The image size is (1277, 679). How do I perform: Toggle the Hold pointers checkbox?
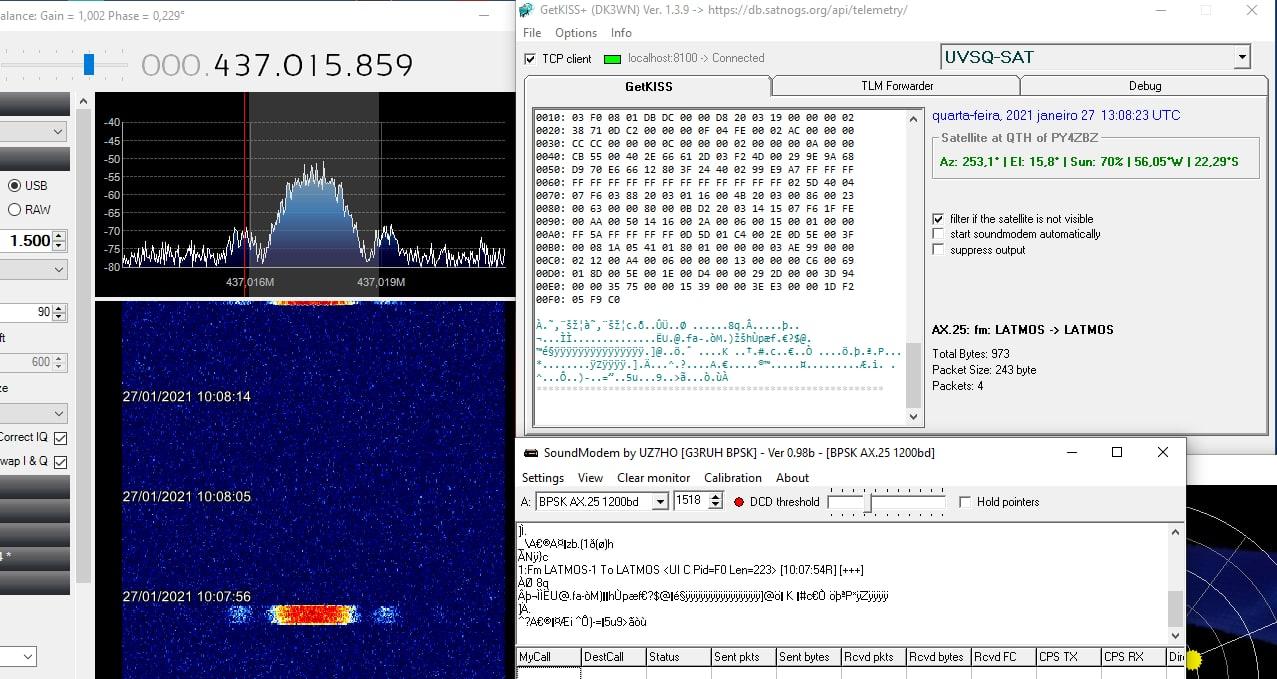pos(965,502)
